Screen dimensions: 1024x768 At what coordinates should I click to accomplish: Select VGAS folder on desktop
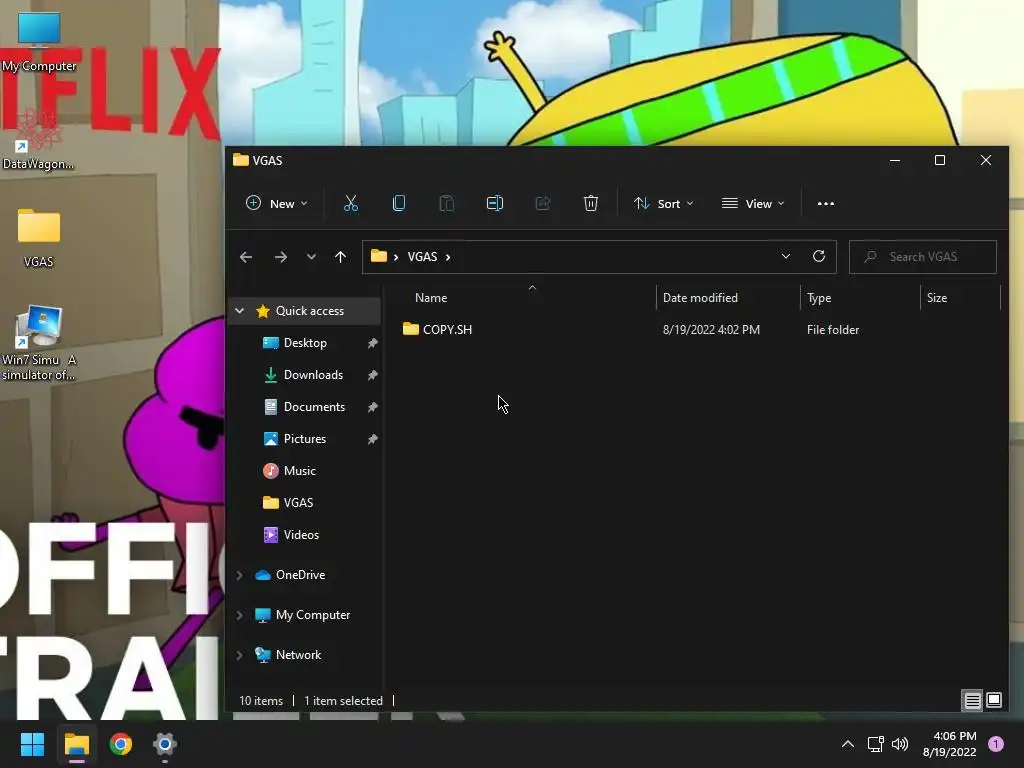(x=39, y=238)
